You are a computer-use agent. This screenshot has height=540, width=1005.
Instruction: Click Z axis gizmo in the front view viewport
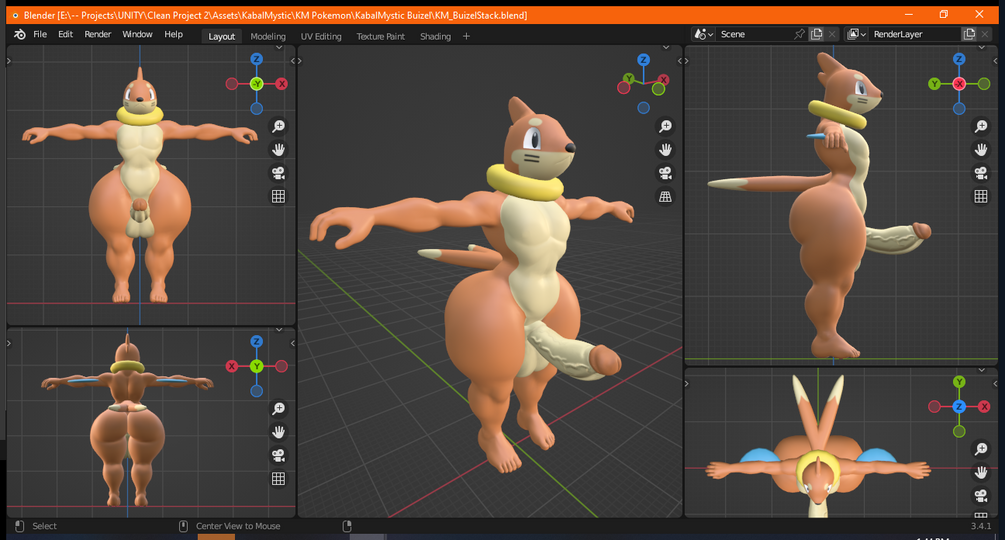(x=256, y=60)
